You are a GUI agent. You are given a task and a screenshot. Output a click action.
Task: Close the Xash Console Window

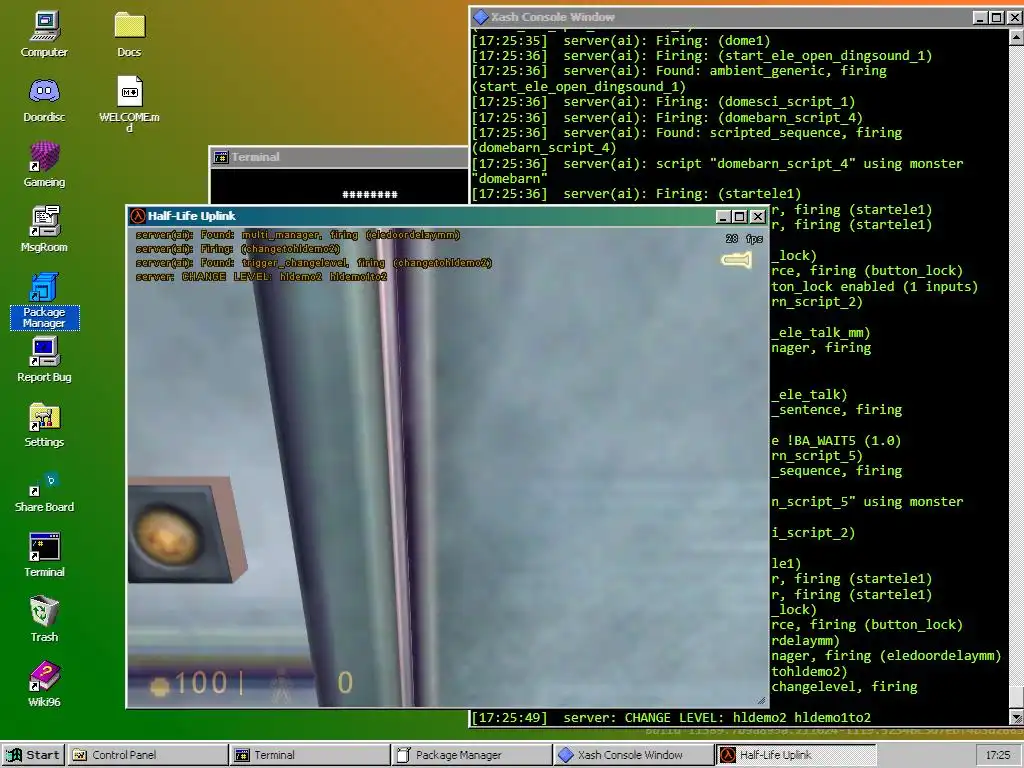click(x=1015, y=18)
